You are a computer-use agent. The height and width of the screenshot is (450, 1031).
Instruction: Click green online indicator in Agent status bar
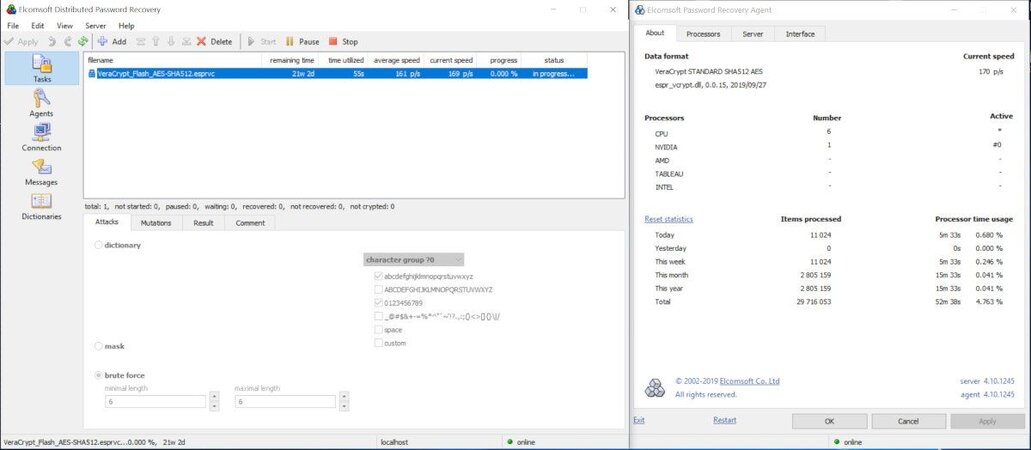836,443
